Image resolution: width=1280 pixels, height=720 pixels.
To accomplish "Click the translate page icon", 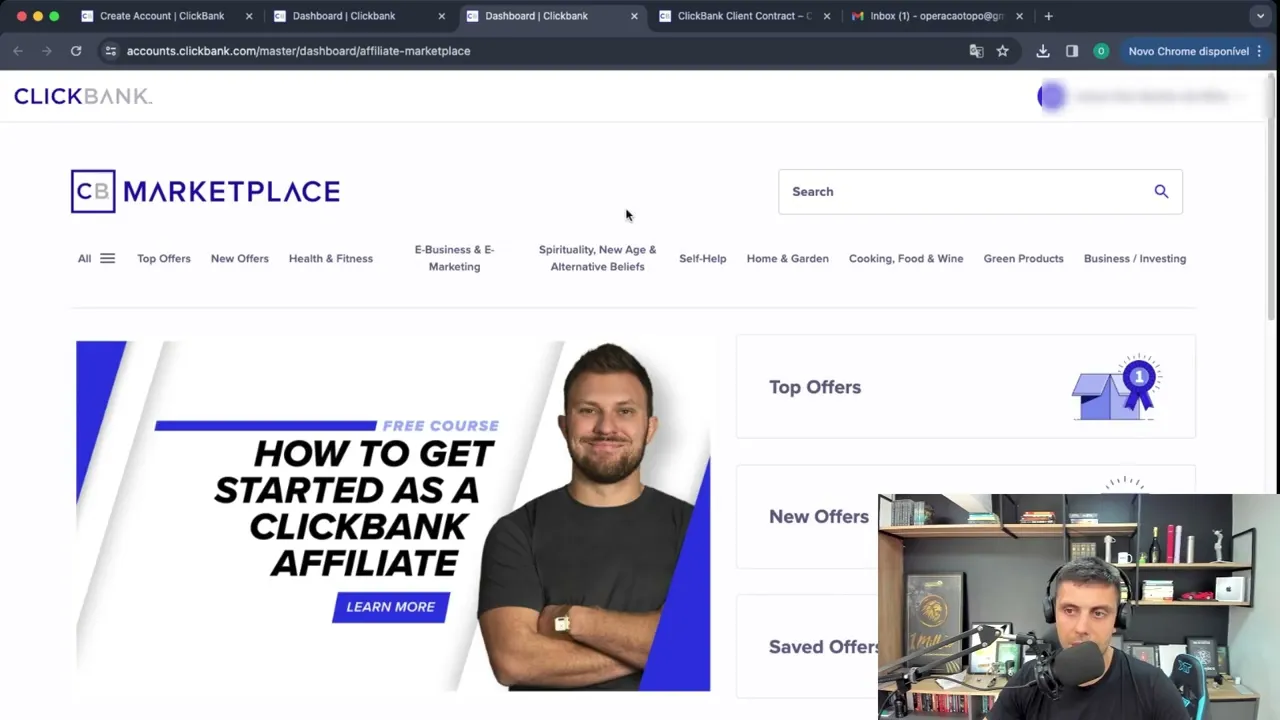I will (x=976, y=51).
